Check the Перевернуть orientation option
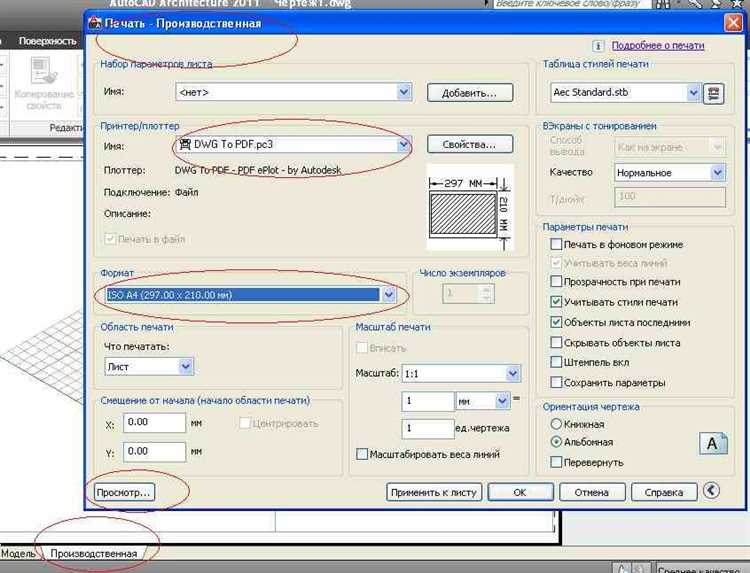Viewport: 750px width, 573px height. click(556, 462)
